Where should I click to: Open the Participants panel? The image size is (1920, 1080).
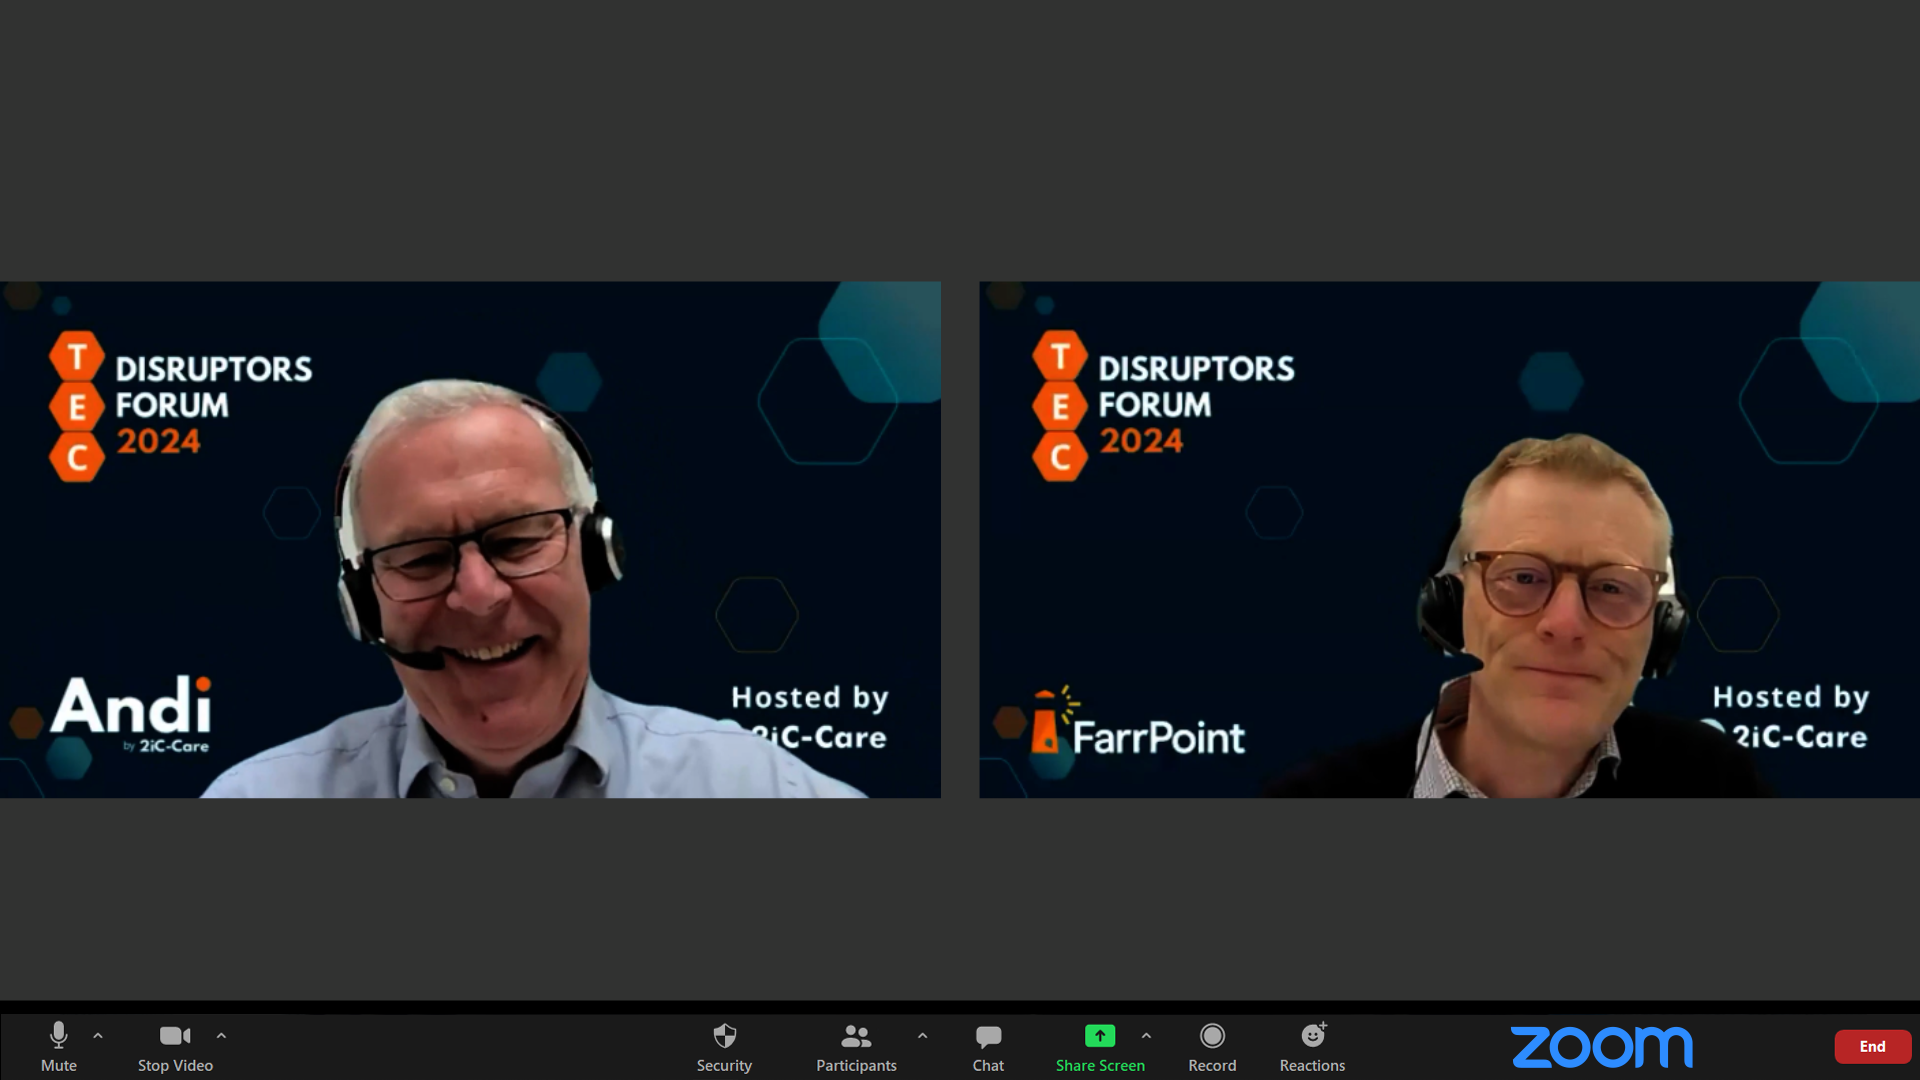(x=856, y=1037)
